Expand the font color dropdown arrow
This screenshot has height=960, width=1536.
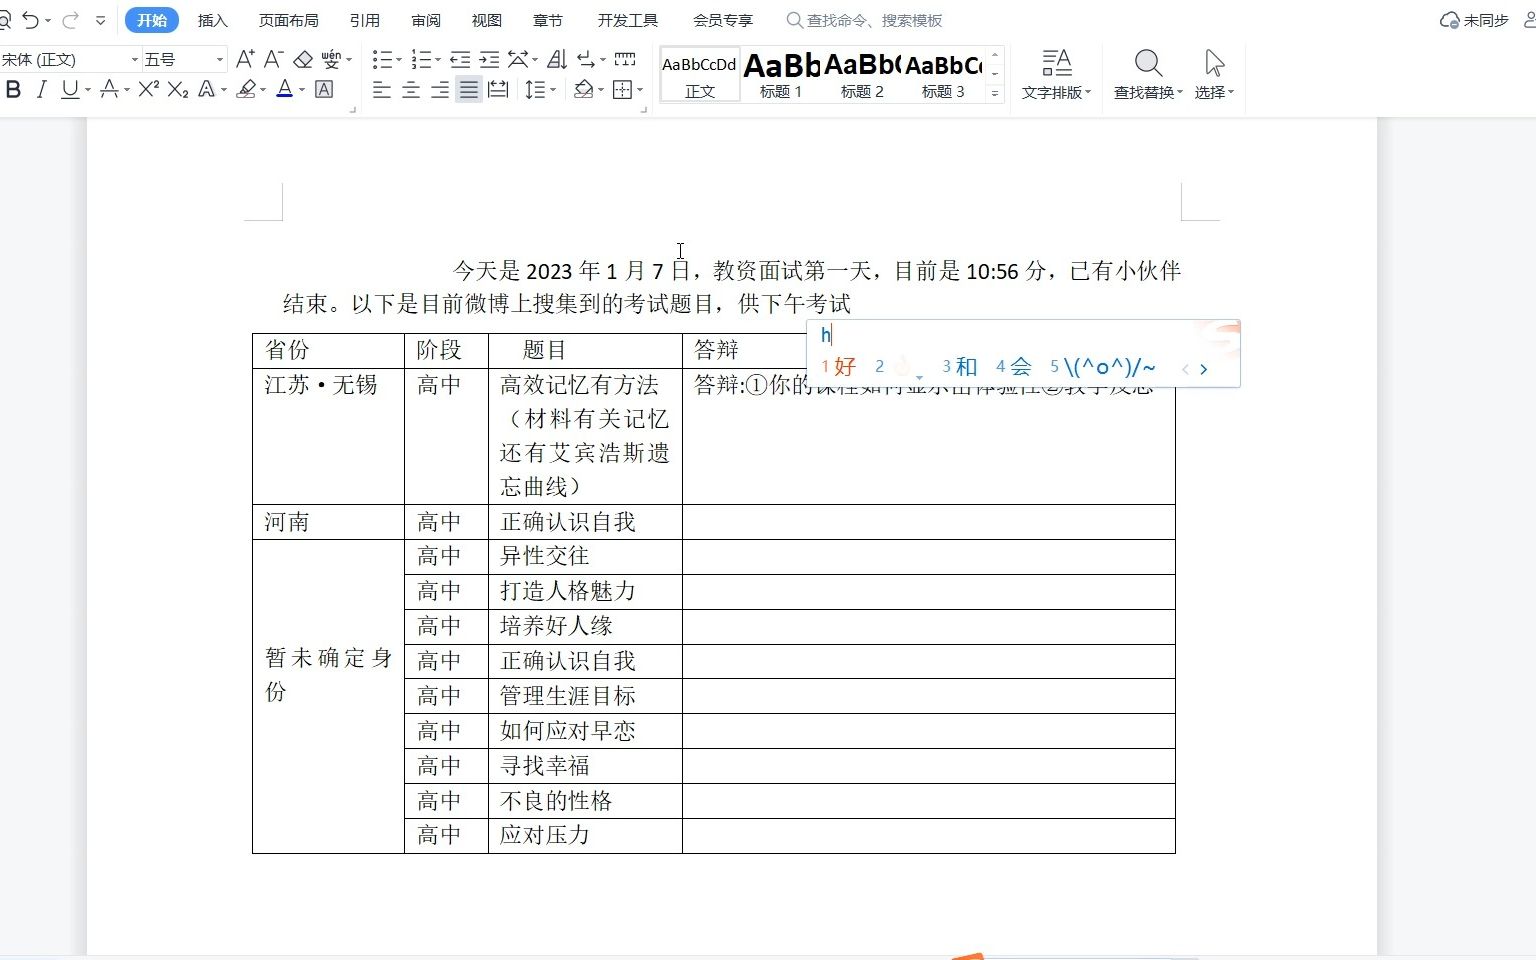click(302, 90)
